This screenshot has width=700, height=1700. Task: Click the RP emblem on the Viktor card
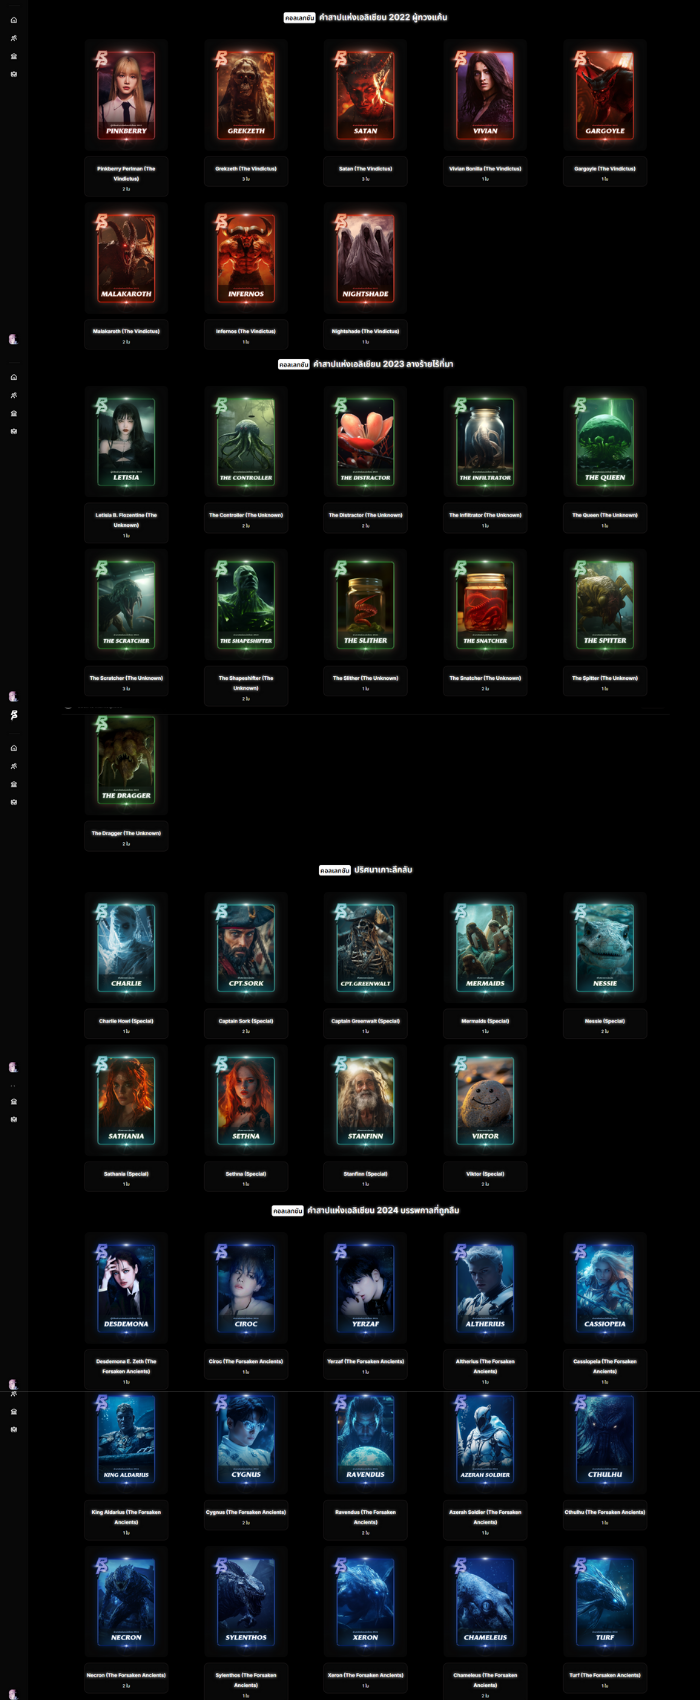click(461, 1064)
